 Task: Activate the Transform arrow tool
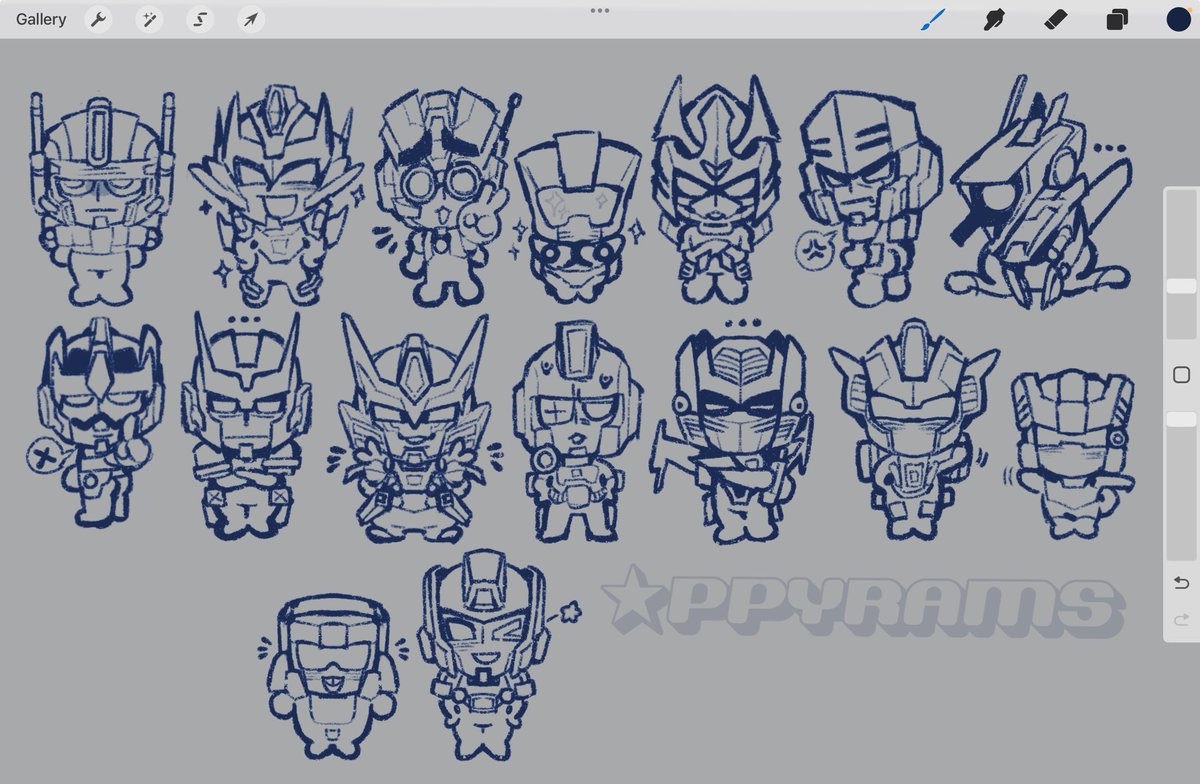coord(250,19)
